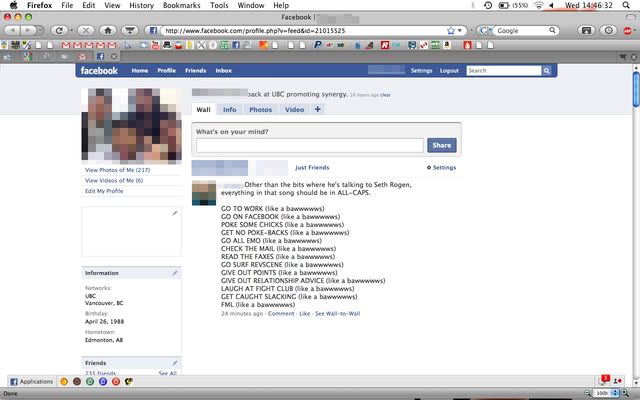Open the Tools menu

pyautogui.click(x=219, y=5)
